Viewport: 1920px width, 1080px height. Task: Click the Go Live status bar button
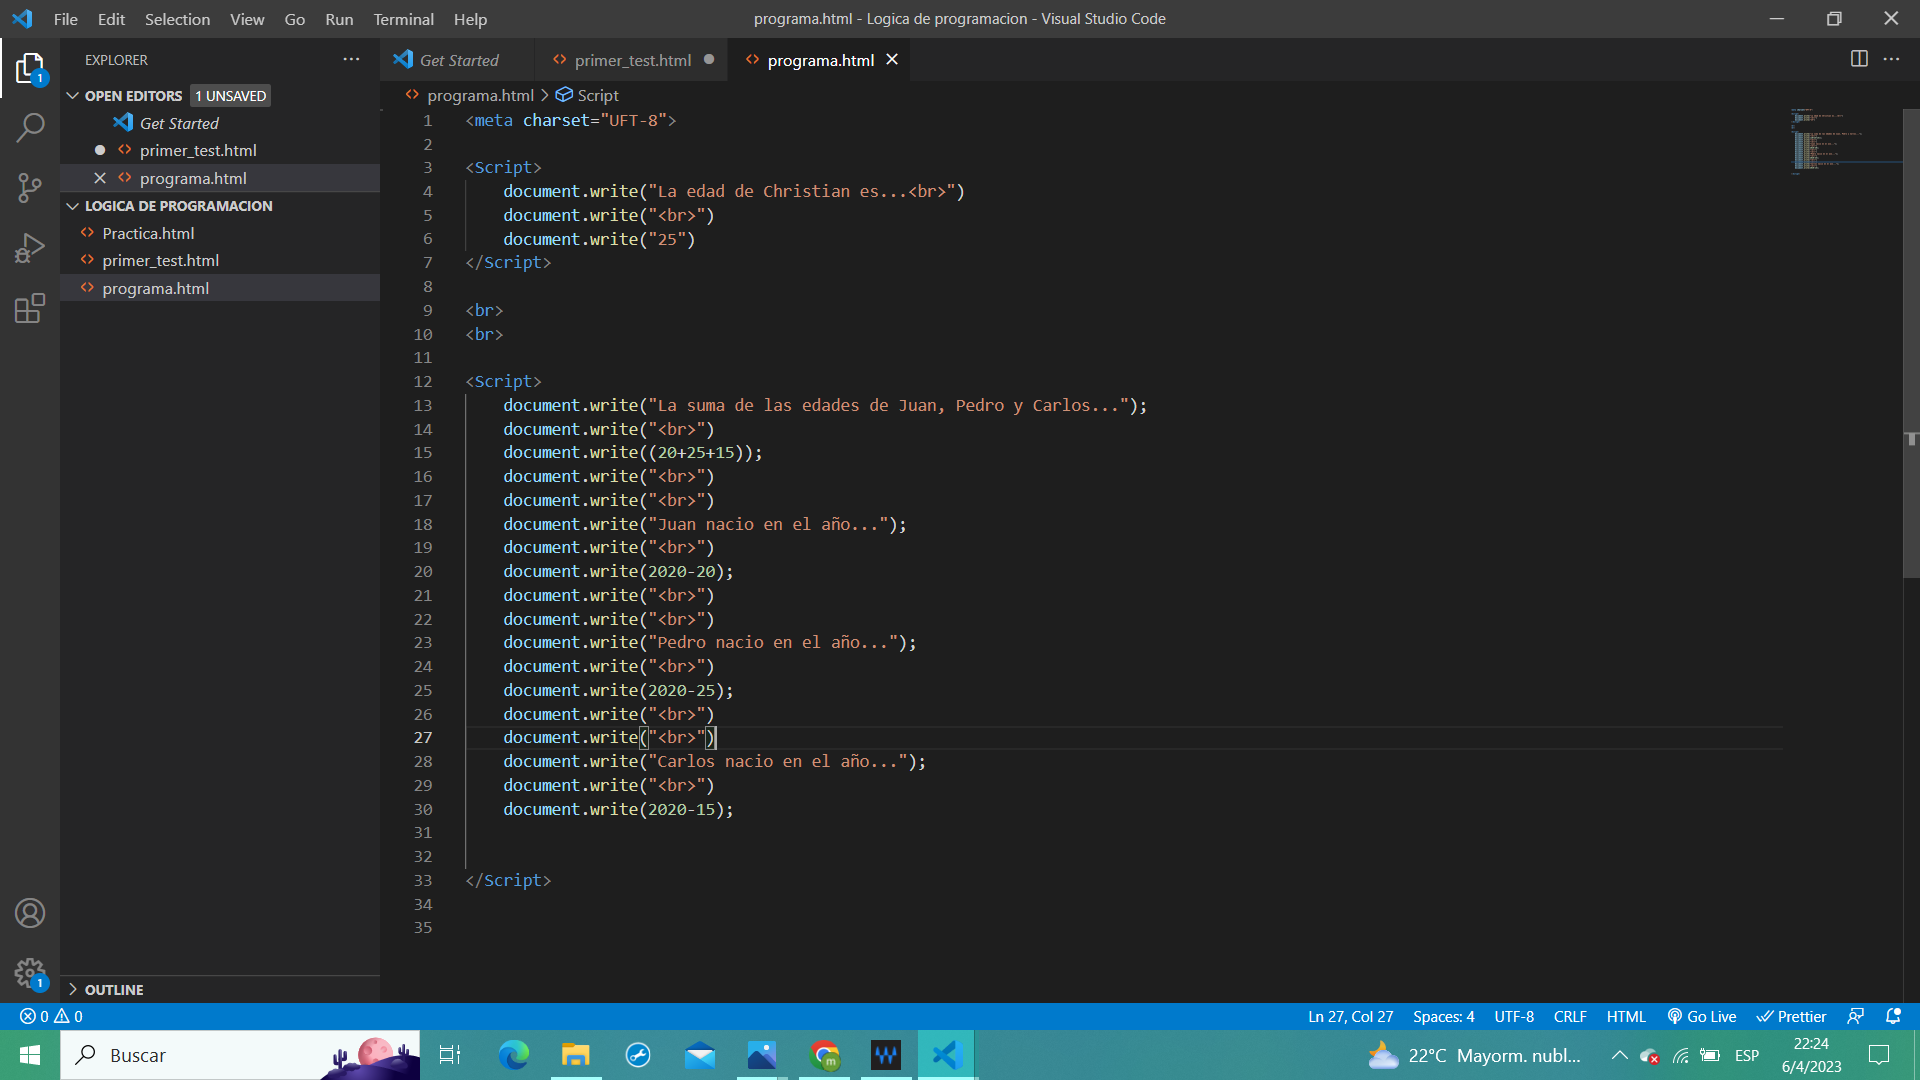coord(1702,1016)
